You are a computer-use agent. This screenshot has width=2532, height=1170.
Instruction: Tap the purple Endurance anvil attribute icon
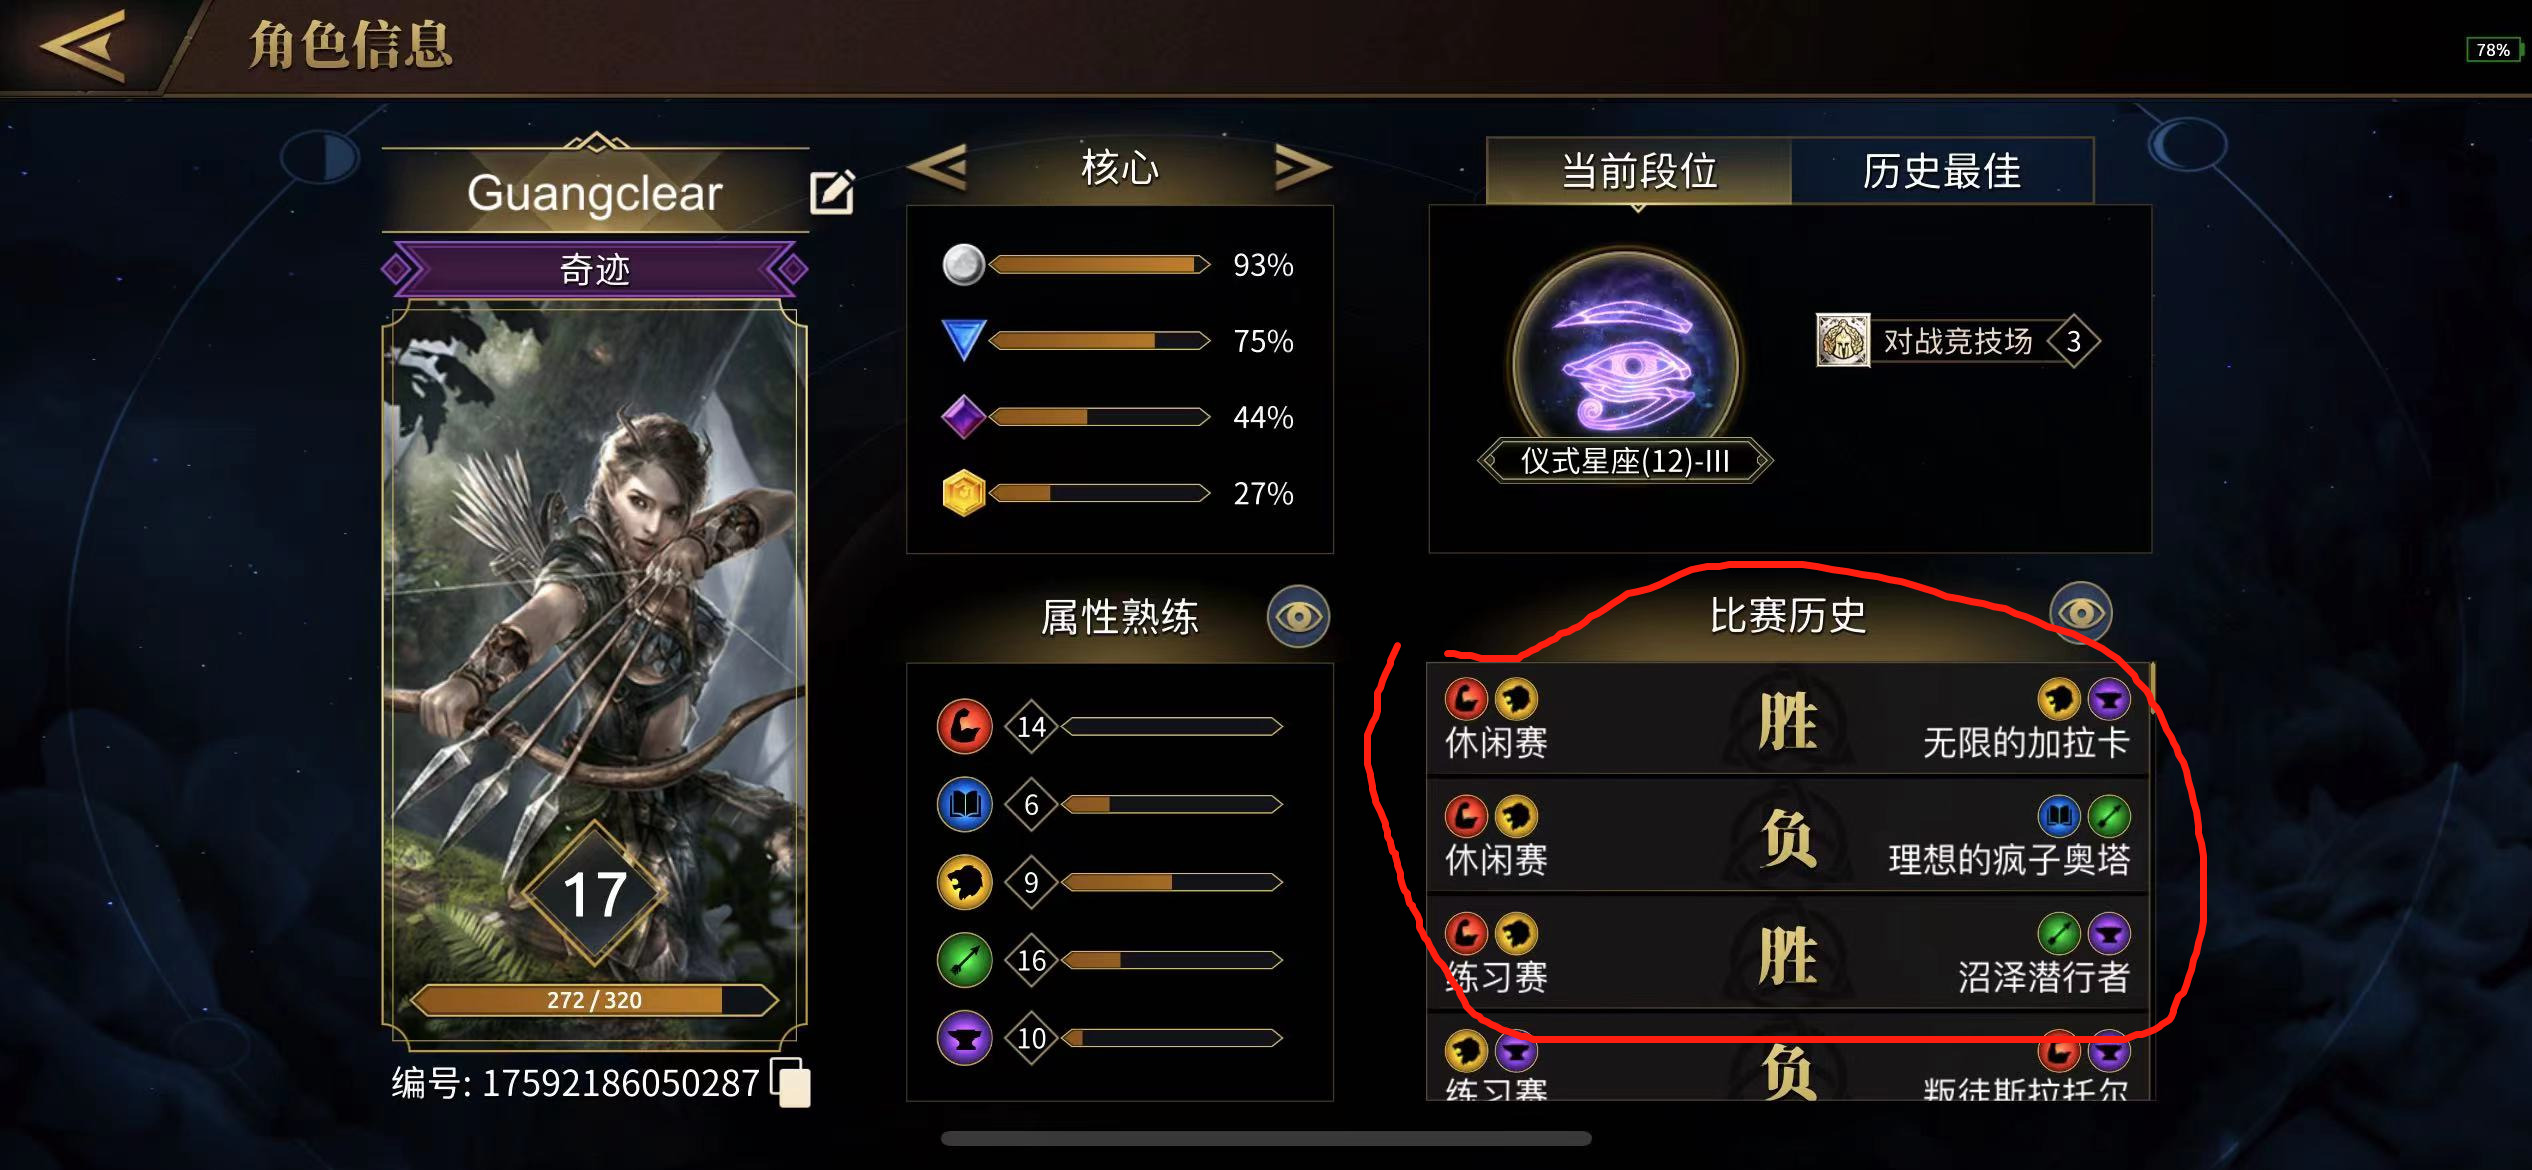964,1038
